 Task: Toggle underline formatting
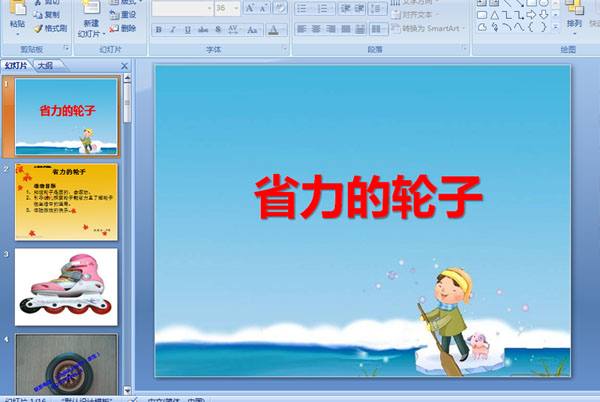point(187,30)
